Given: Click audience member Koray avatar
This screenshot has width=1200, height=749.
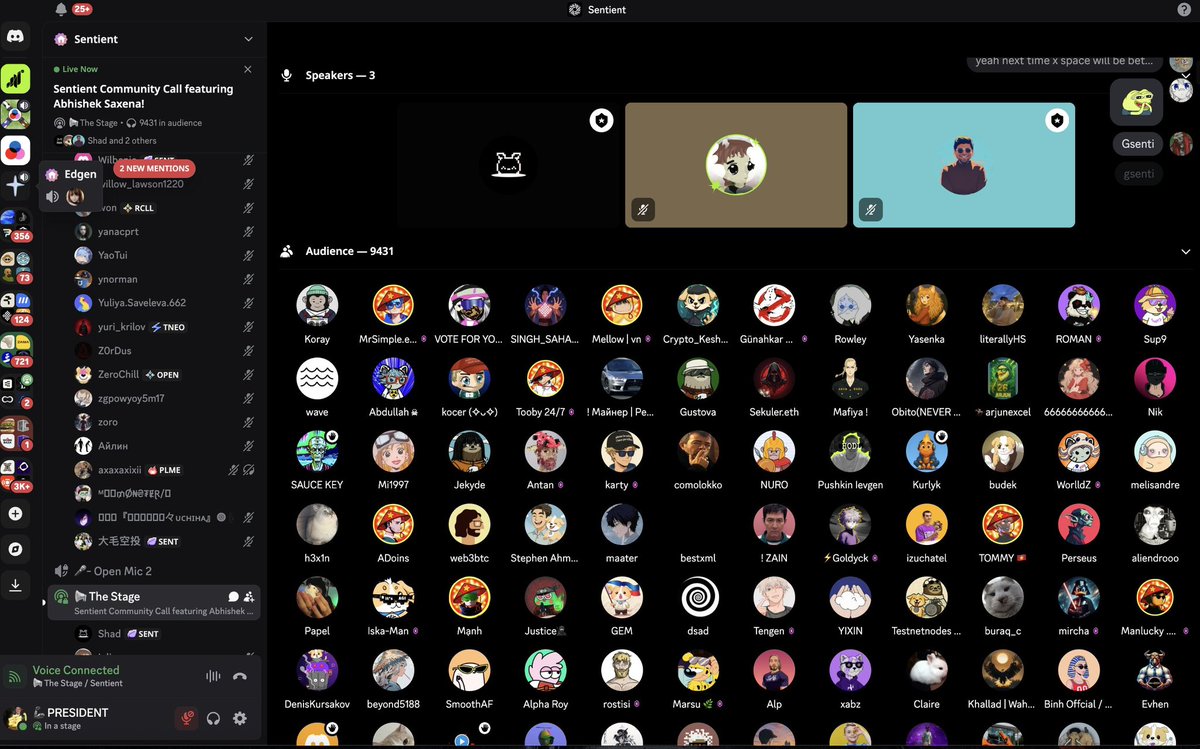Looking at the screenshot, I should click(317, 305).
